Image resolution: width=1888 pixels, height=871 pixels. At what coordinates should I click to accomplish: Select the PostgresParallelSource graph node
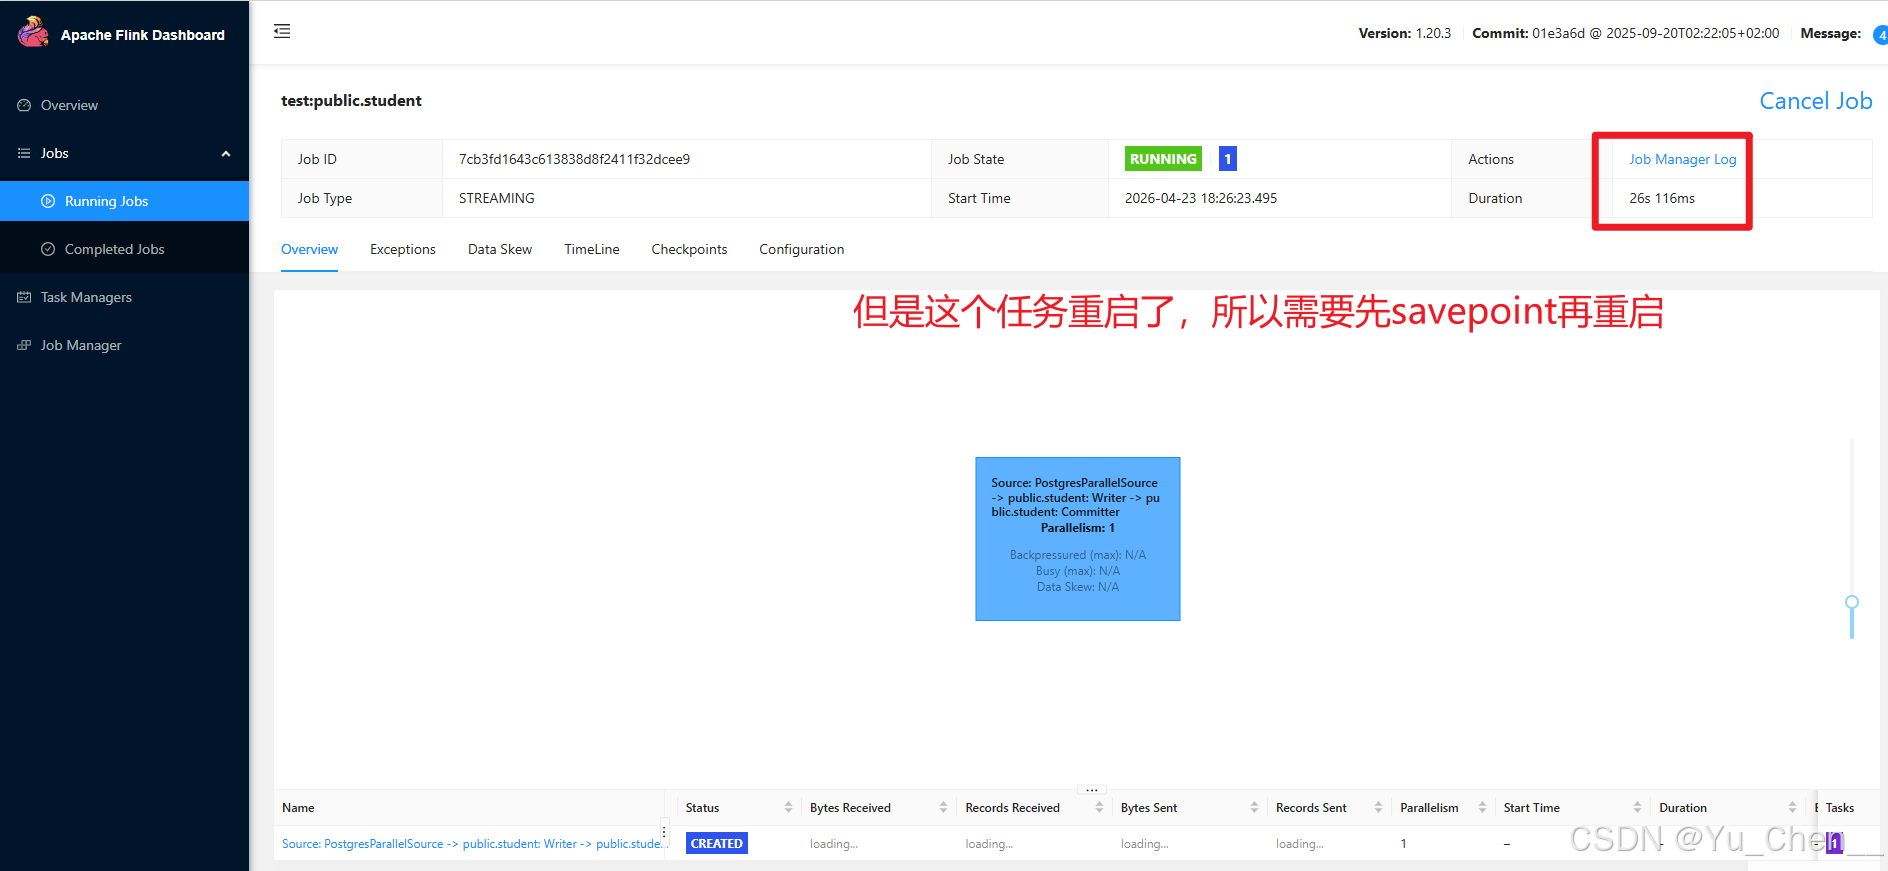[1078, 539]
